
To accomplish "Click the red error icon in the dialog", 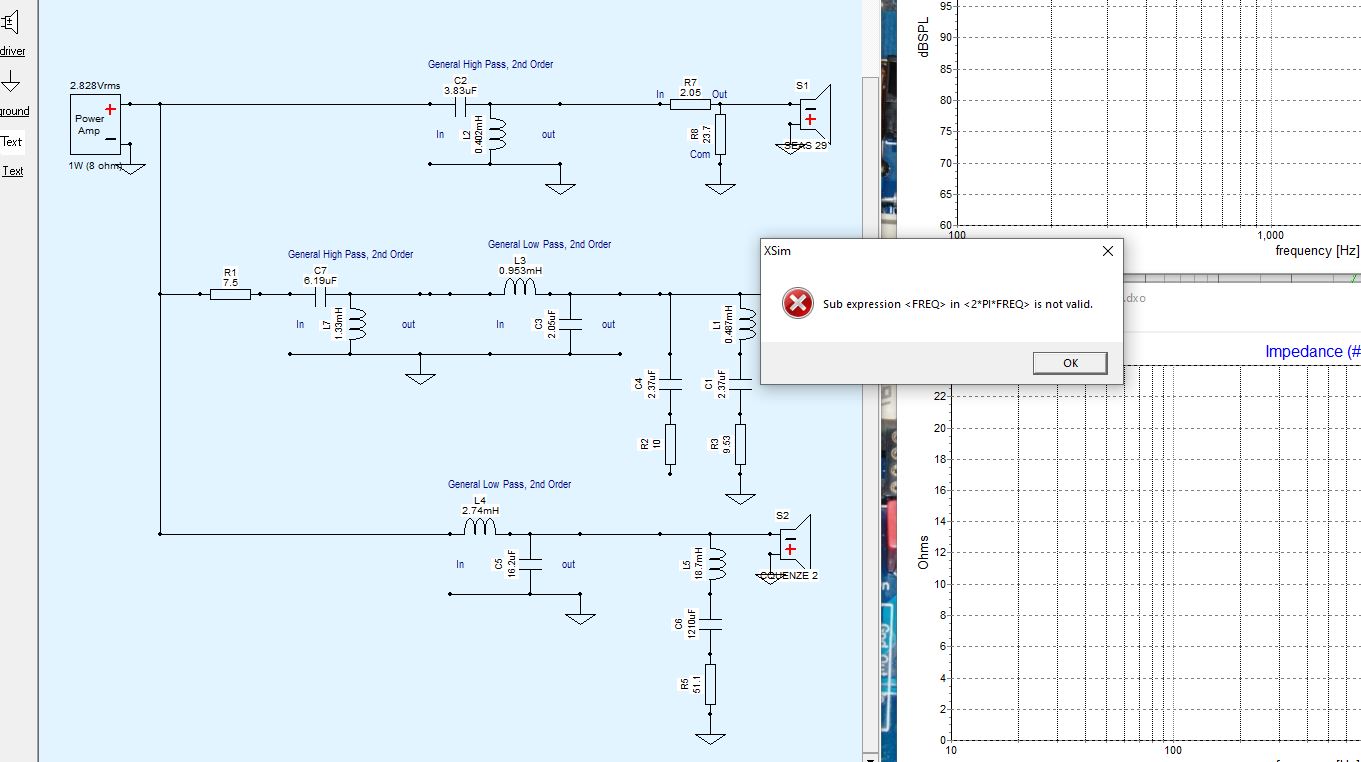I will coord(797,304).
